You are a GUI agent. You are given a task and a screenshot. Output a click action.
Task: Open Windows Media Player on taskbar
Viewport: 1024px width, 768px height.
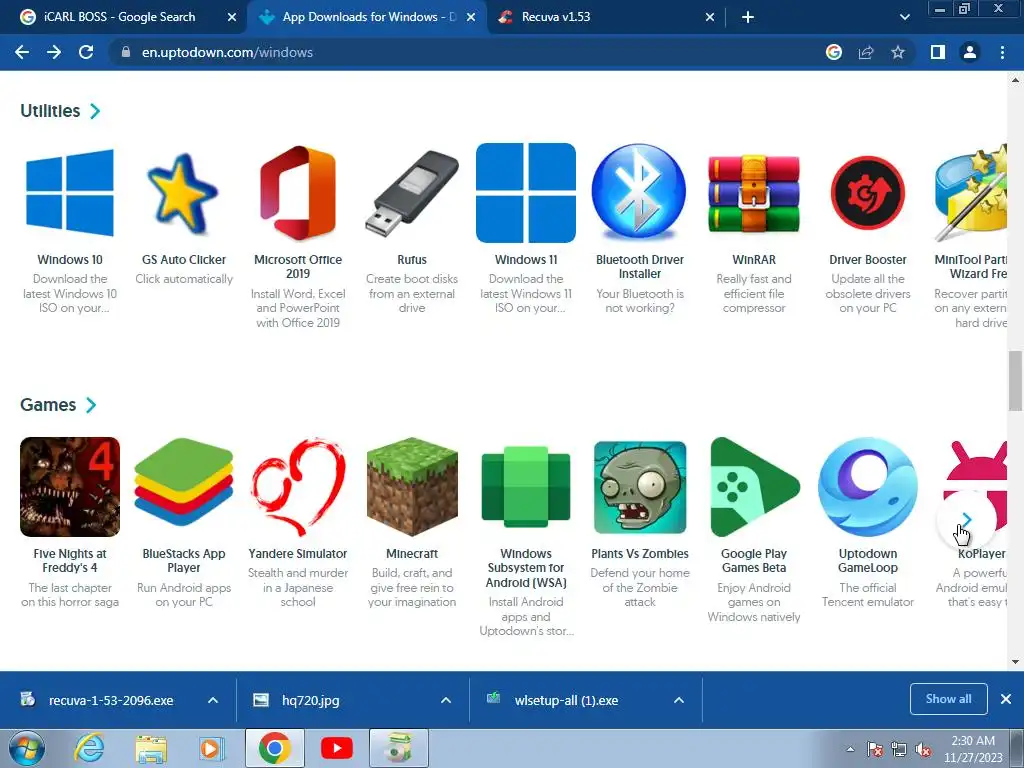[x=212, y=748]
